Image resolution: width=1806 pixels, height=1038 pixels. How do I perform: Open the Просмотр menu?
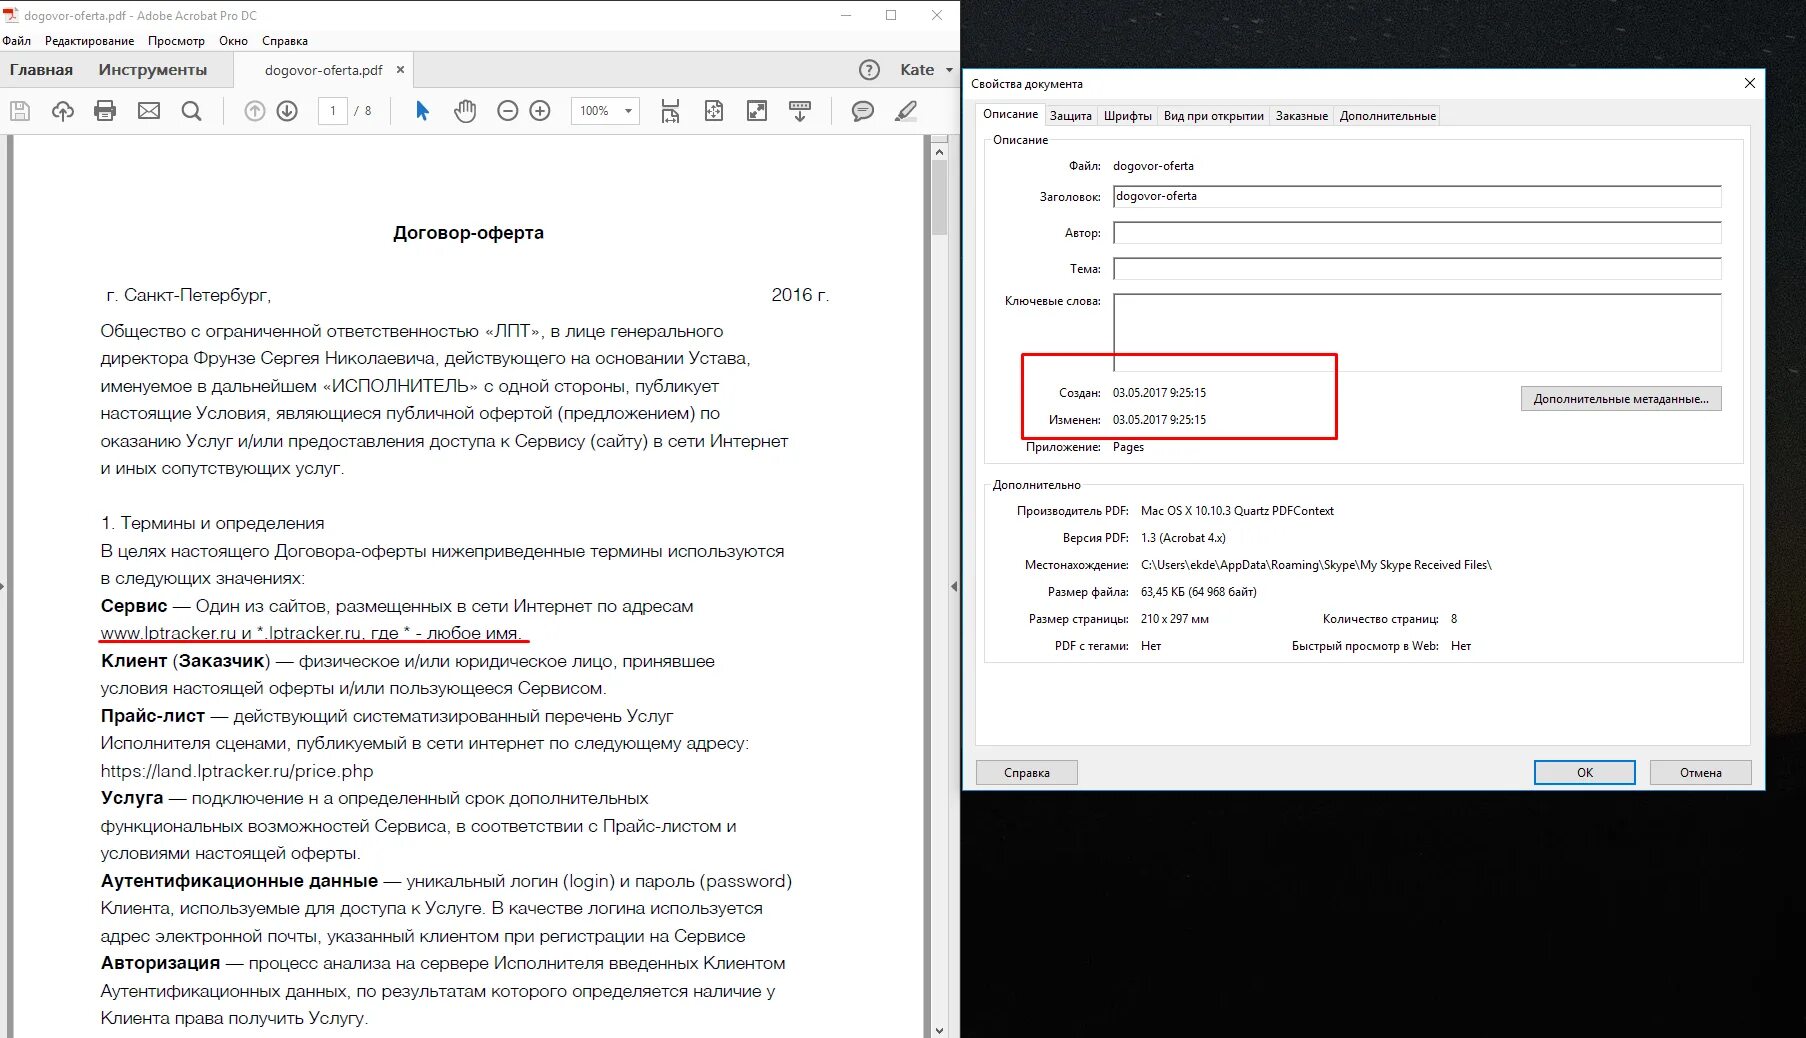pos(176,41)
